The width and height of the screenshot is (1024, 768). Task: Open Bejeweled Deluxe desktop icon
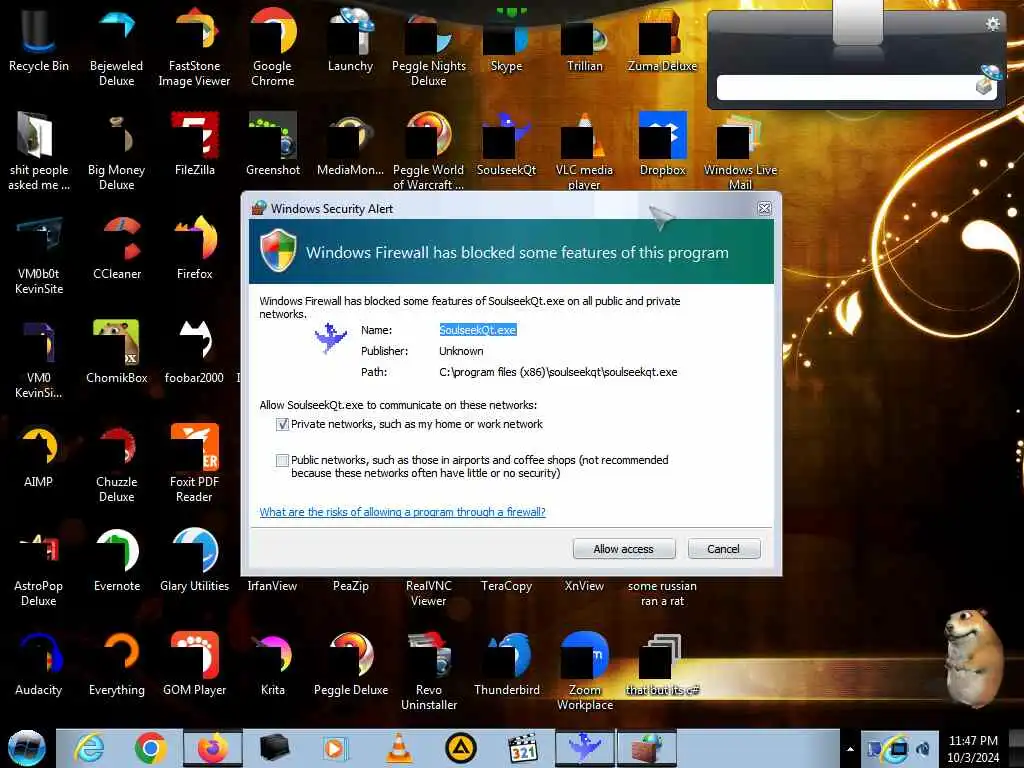pyautogui.click(x=117, y=47)
